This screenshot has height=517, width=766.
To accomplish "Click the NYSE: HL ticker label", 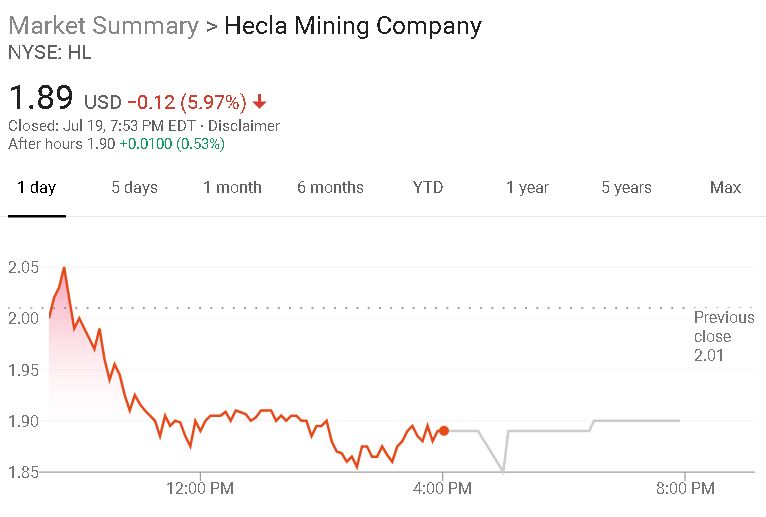I will click(x=49, y=53).
